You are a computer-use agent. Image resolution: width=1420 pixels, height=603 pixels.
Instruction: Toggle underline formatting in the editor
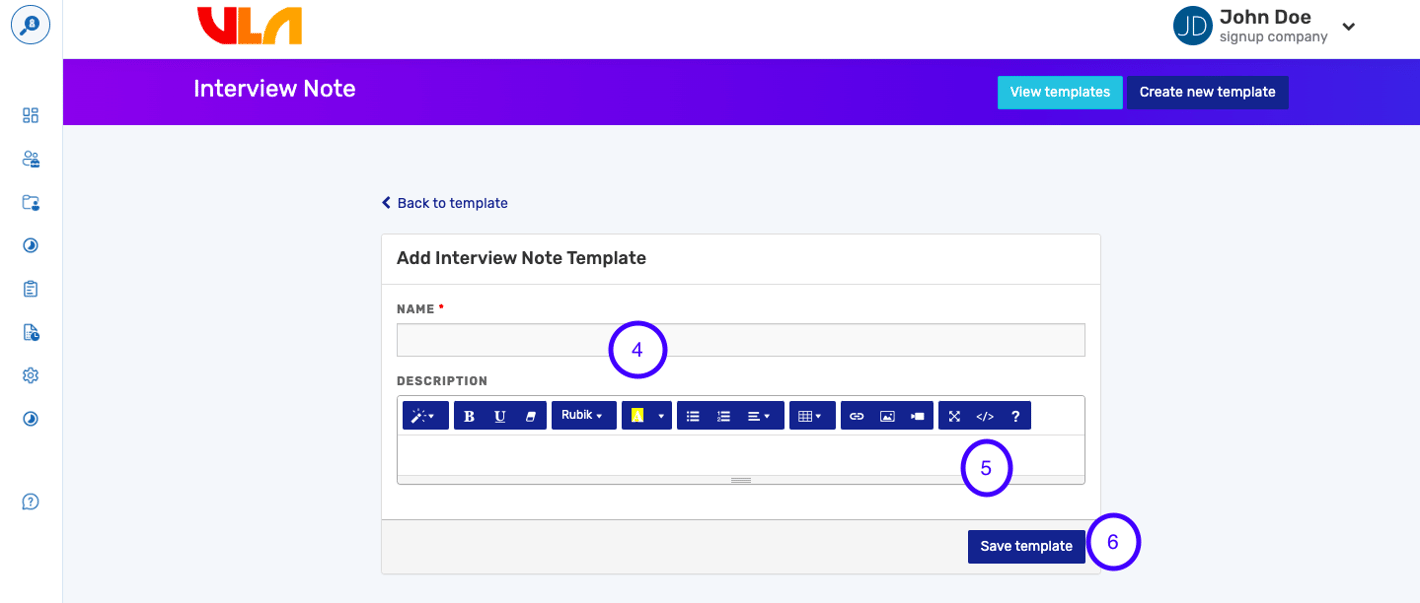(x=500, y=416)
